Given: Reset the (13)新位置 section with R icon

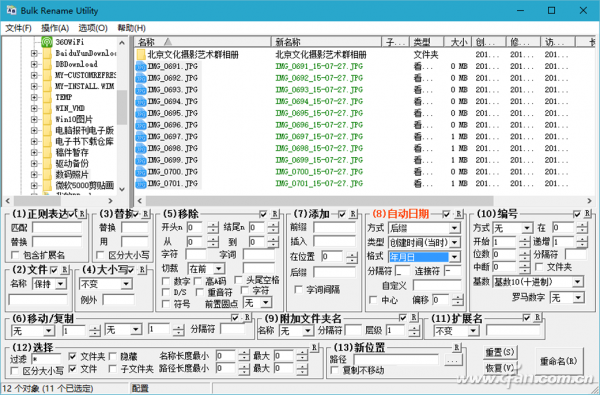Looking at the screenshot, I should tap(457, 348).
